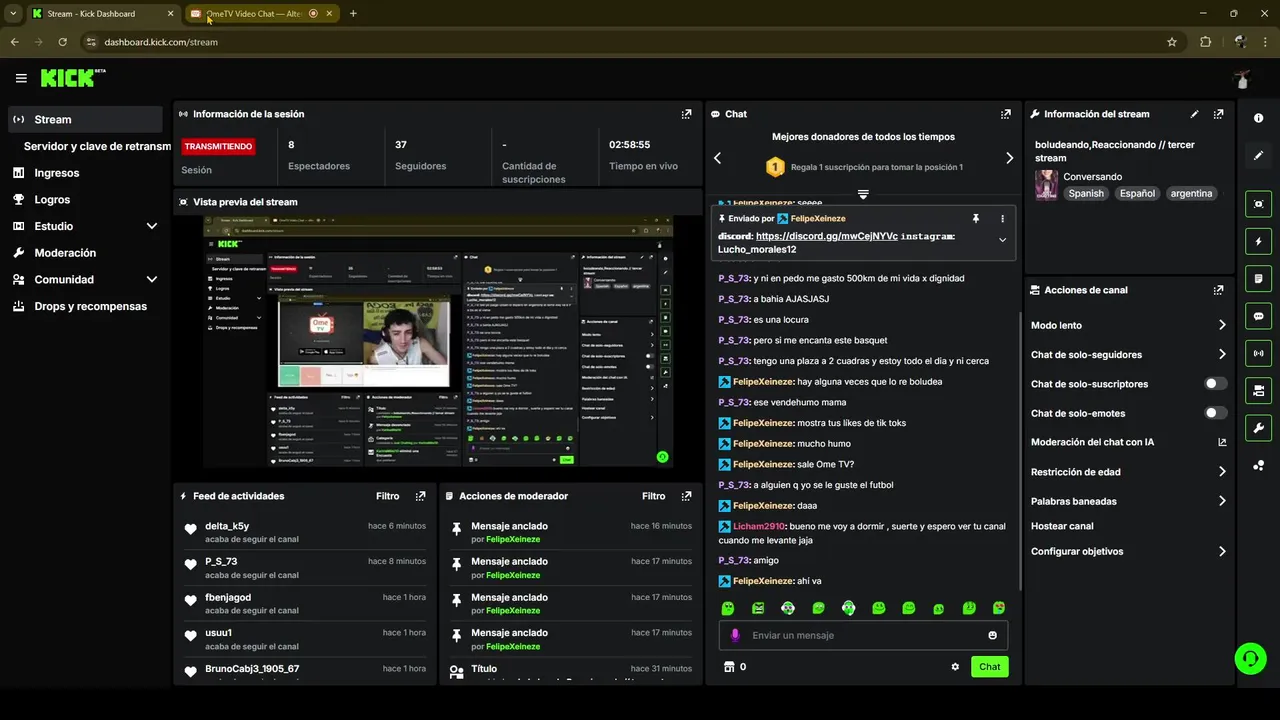The width and height of the screenshot is (1280, 720).
Task: Pop out the Feed de actividades panel
Action: [420, 496]
